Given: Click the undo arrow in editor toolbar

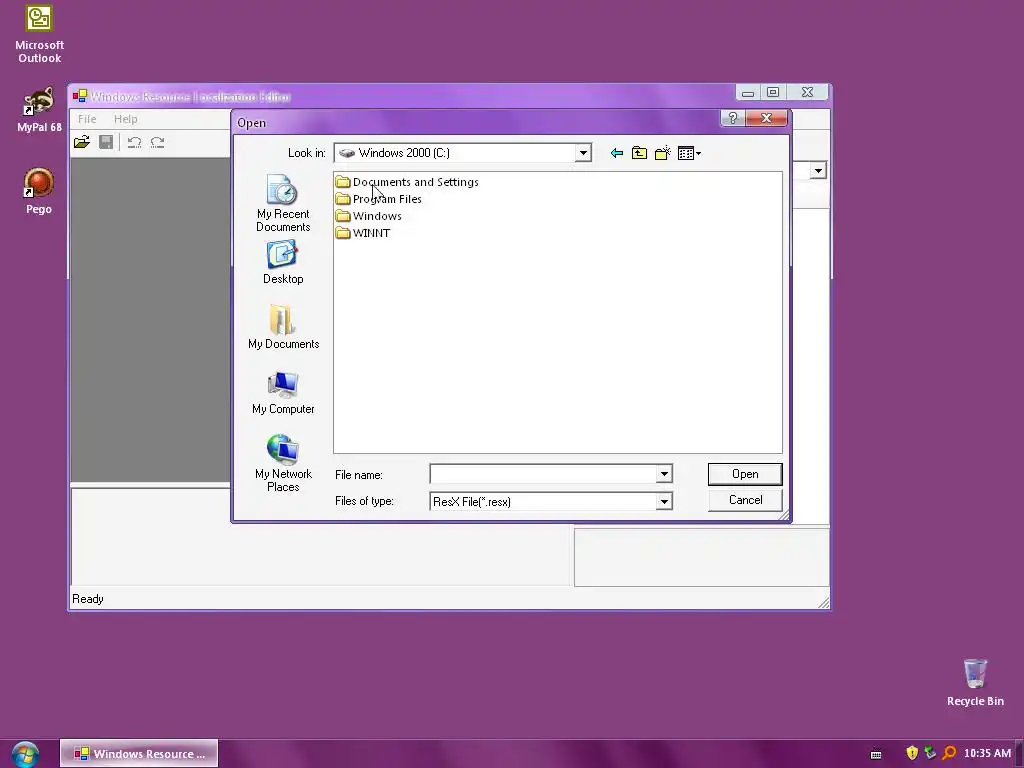Looking at the screenshot, I should 135,142.
